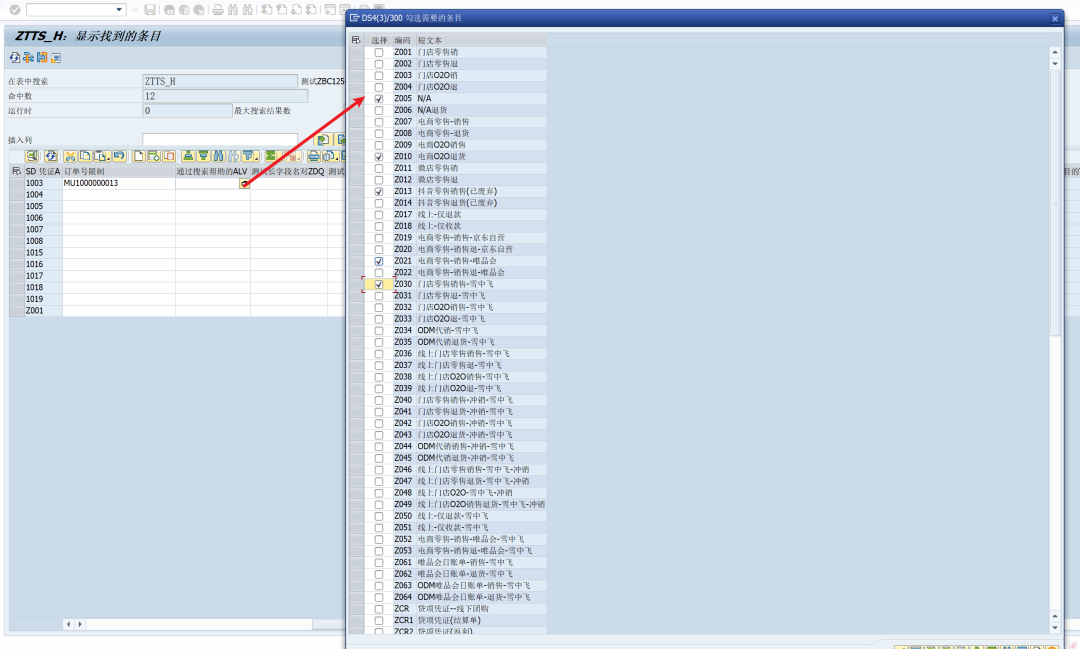Click the 编码 column header in dialog
Image resolution: width=1080 pixels, height=649 pixels.
(402, 41)
